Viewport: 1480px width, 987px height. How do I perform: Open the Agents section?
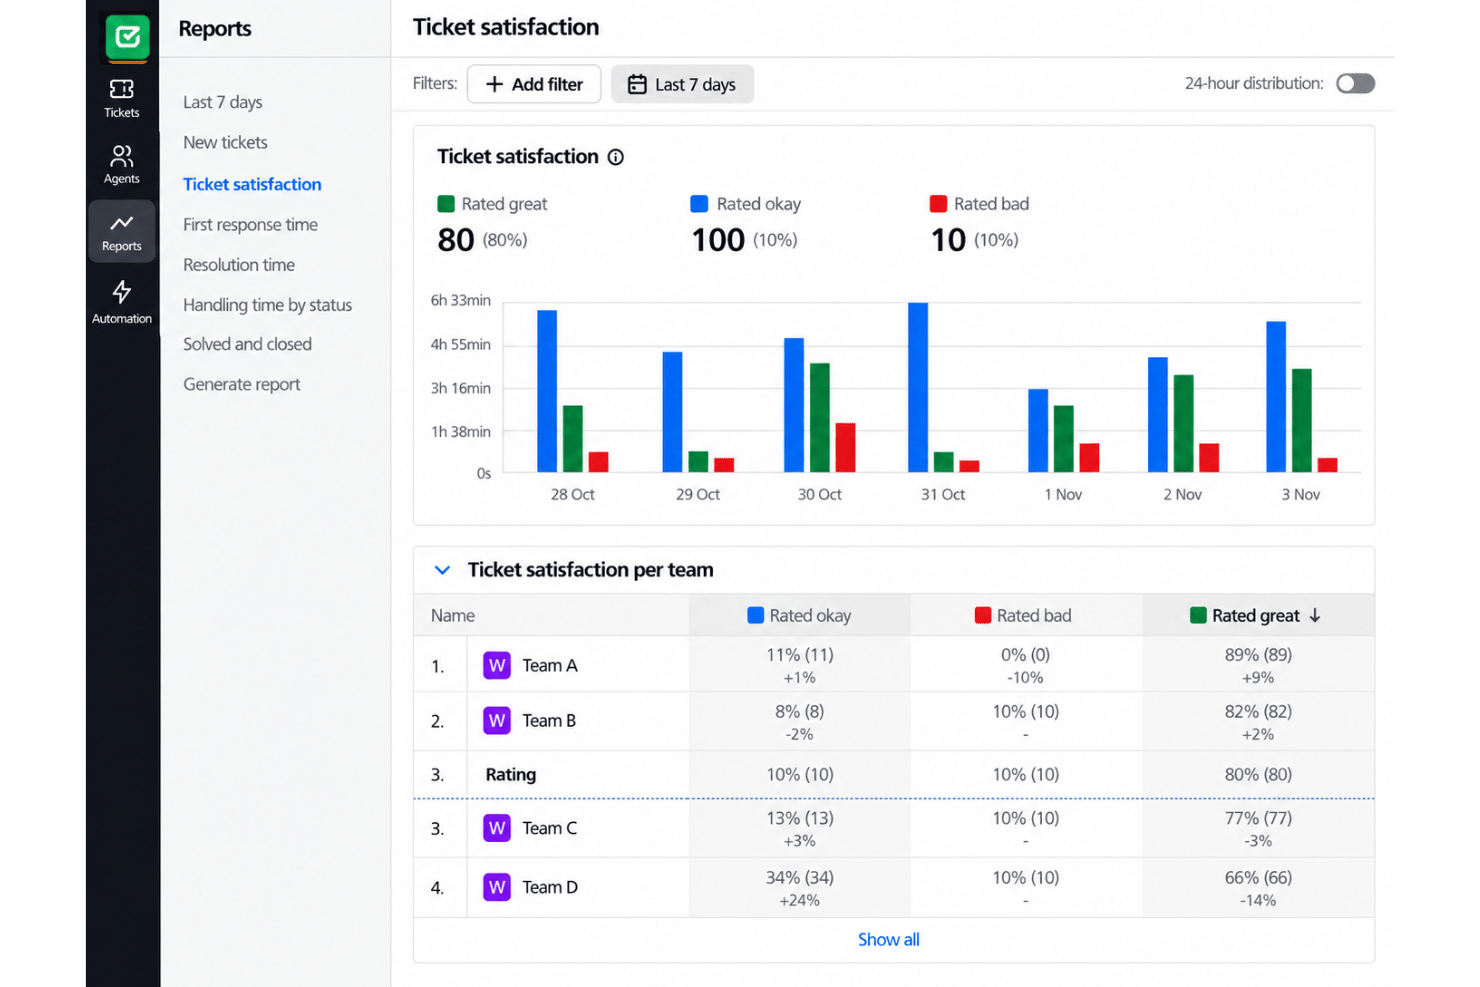[x=122, y=165]
